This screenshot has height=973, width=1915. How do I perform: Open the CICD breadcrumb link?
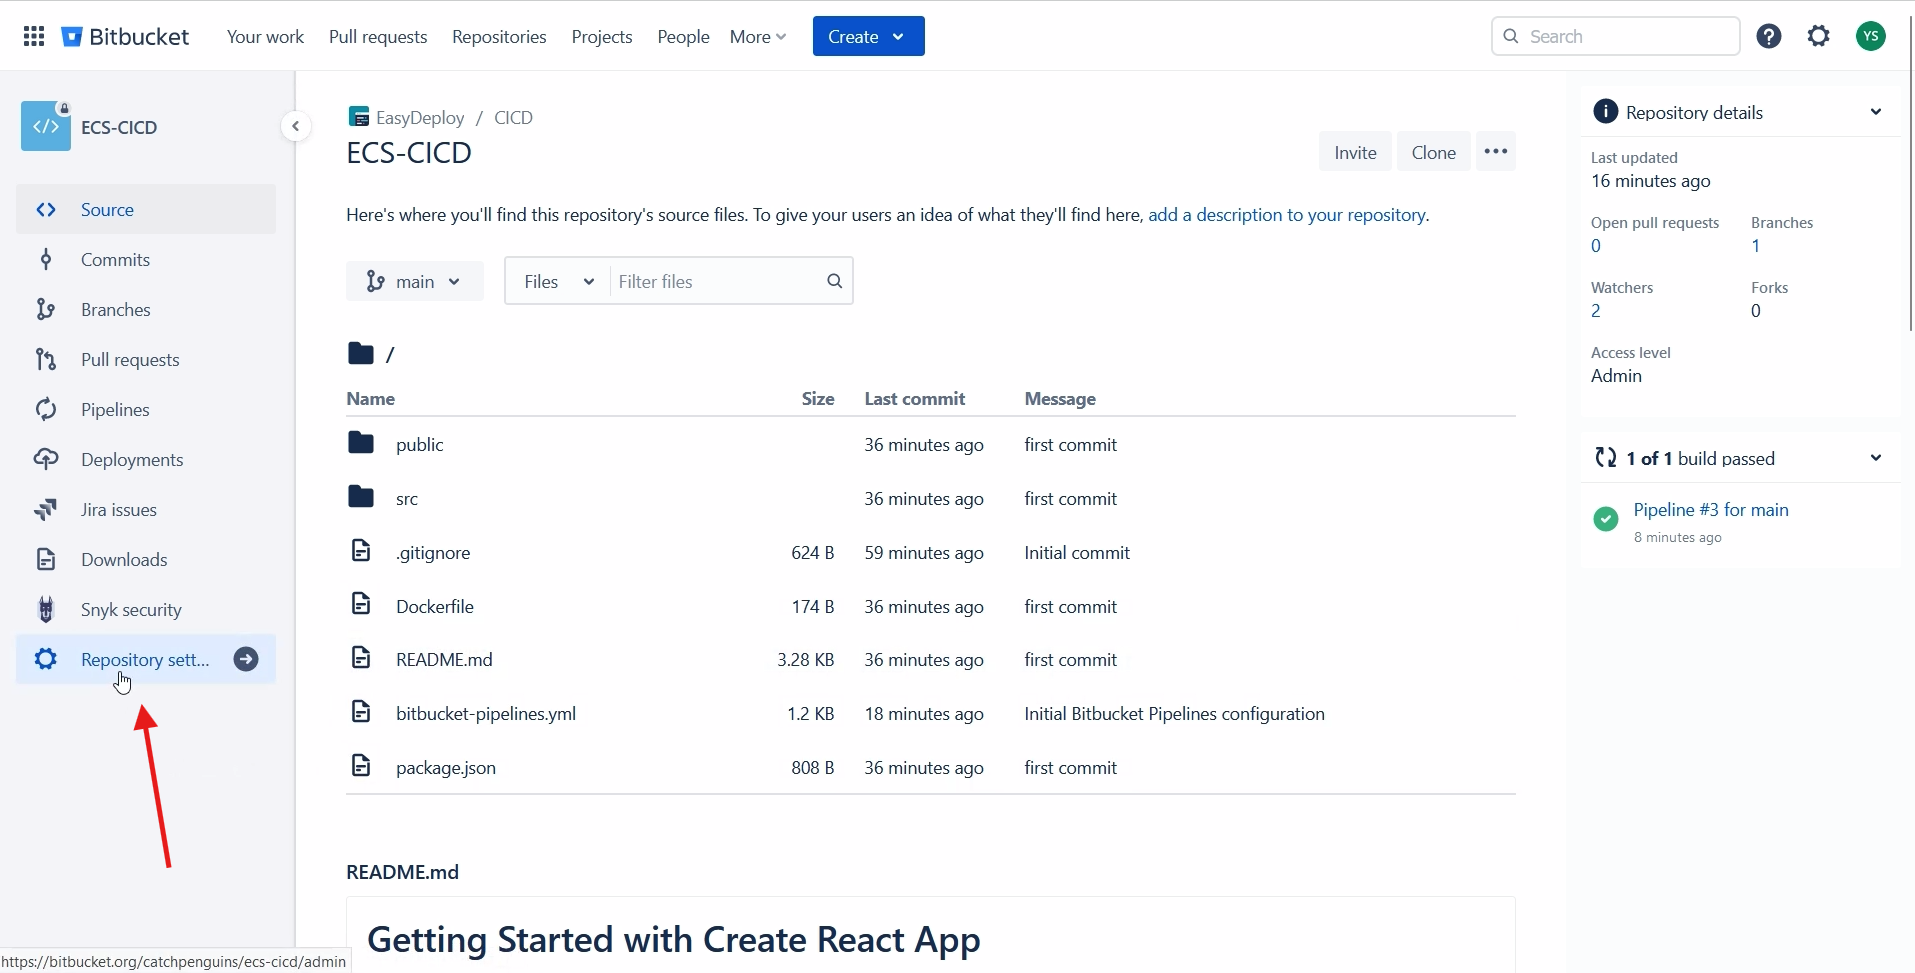pyautogui.click(x=513, y=118)
